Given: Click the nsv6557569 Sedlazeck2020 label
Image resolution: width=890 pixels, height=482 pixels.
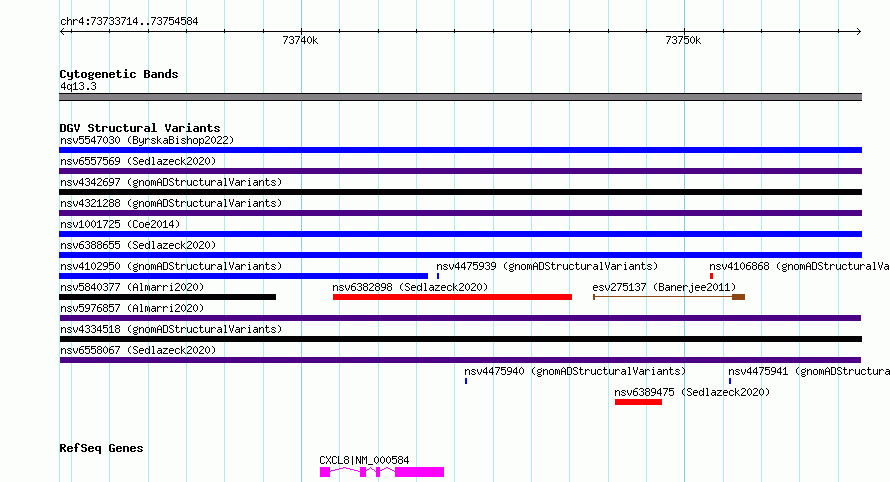Looking at the screenshot, I should (138, 161).
